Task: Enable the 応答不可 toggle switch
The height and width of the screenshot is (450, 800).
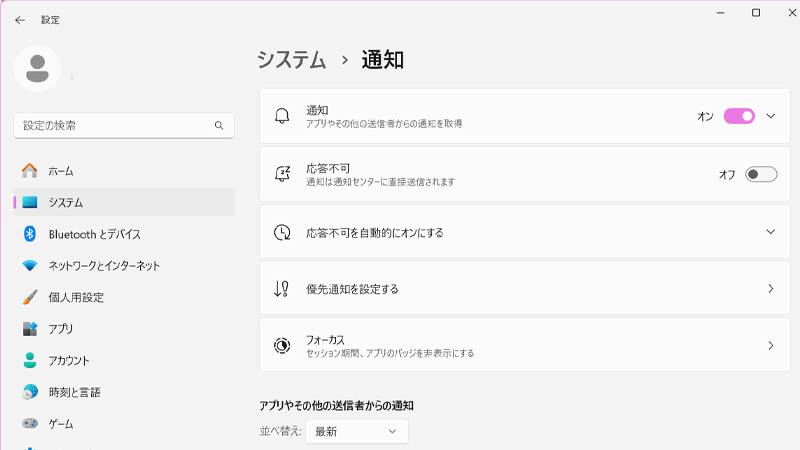Action: tap(761, 174)
